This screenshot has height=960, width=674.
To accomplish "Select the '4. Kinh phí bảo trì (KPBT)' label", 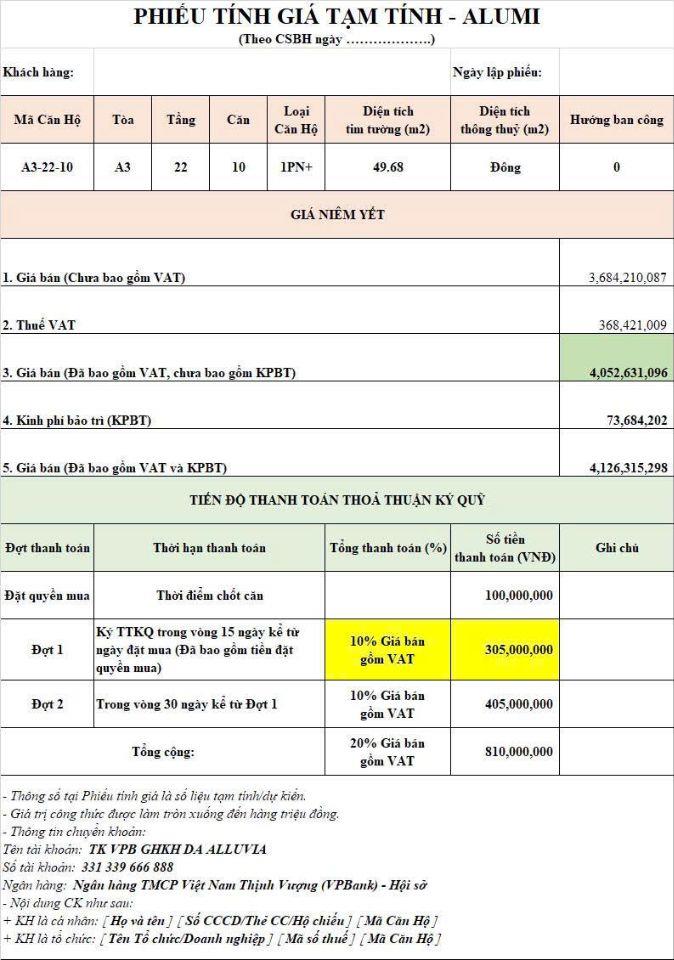I will (x=77, y=420).
